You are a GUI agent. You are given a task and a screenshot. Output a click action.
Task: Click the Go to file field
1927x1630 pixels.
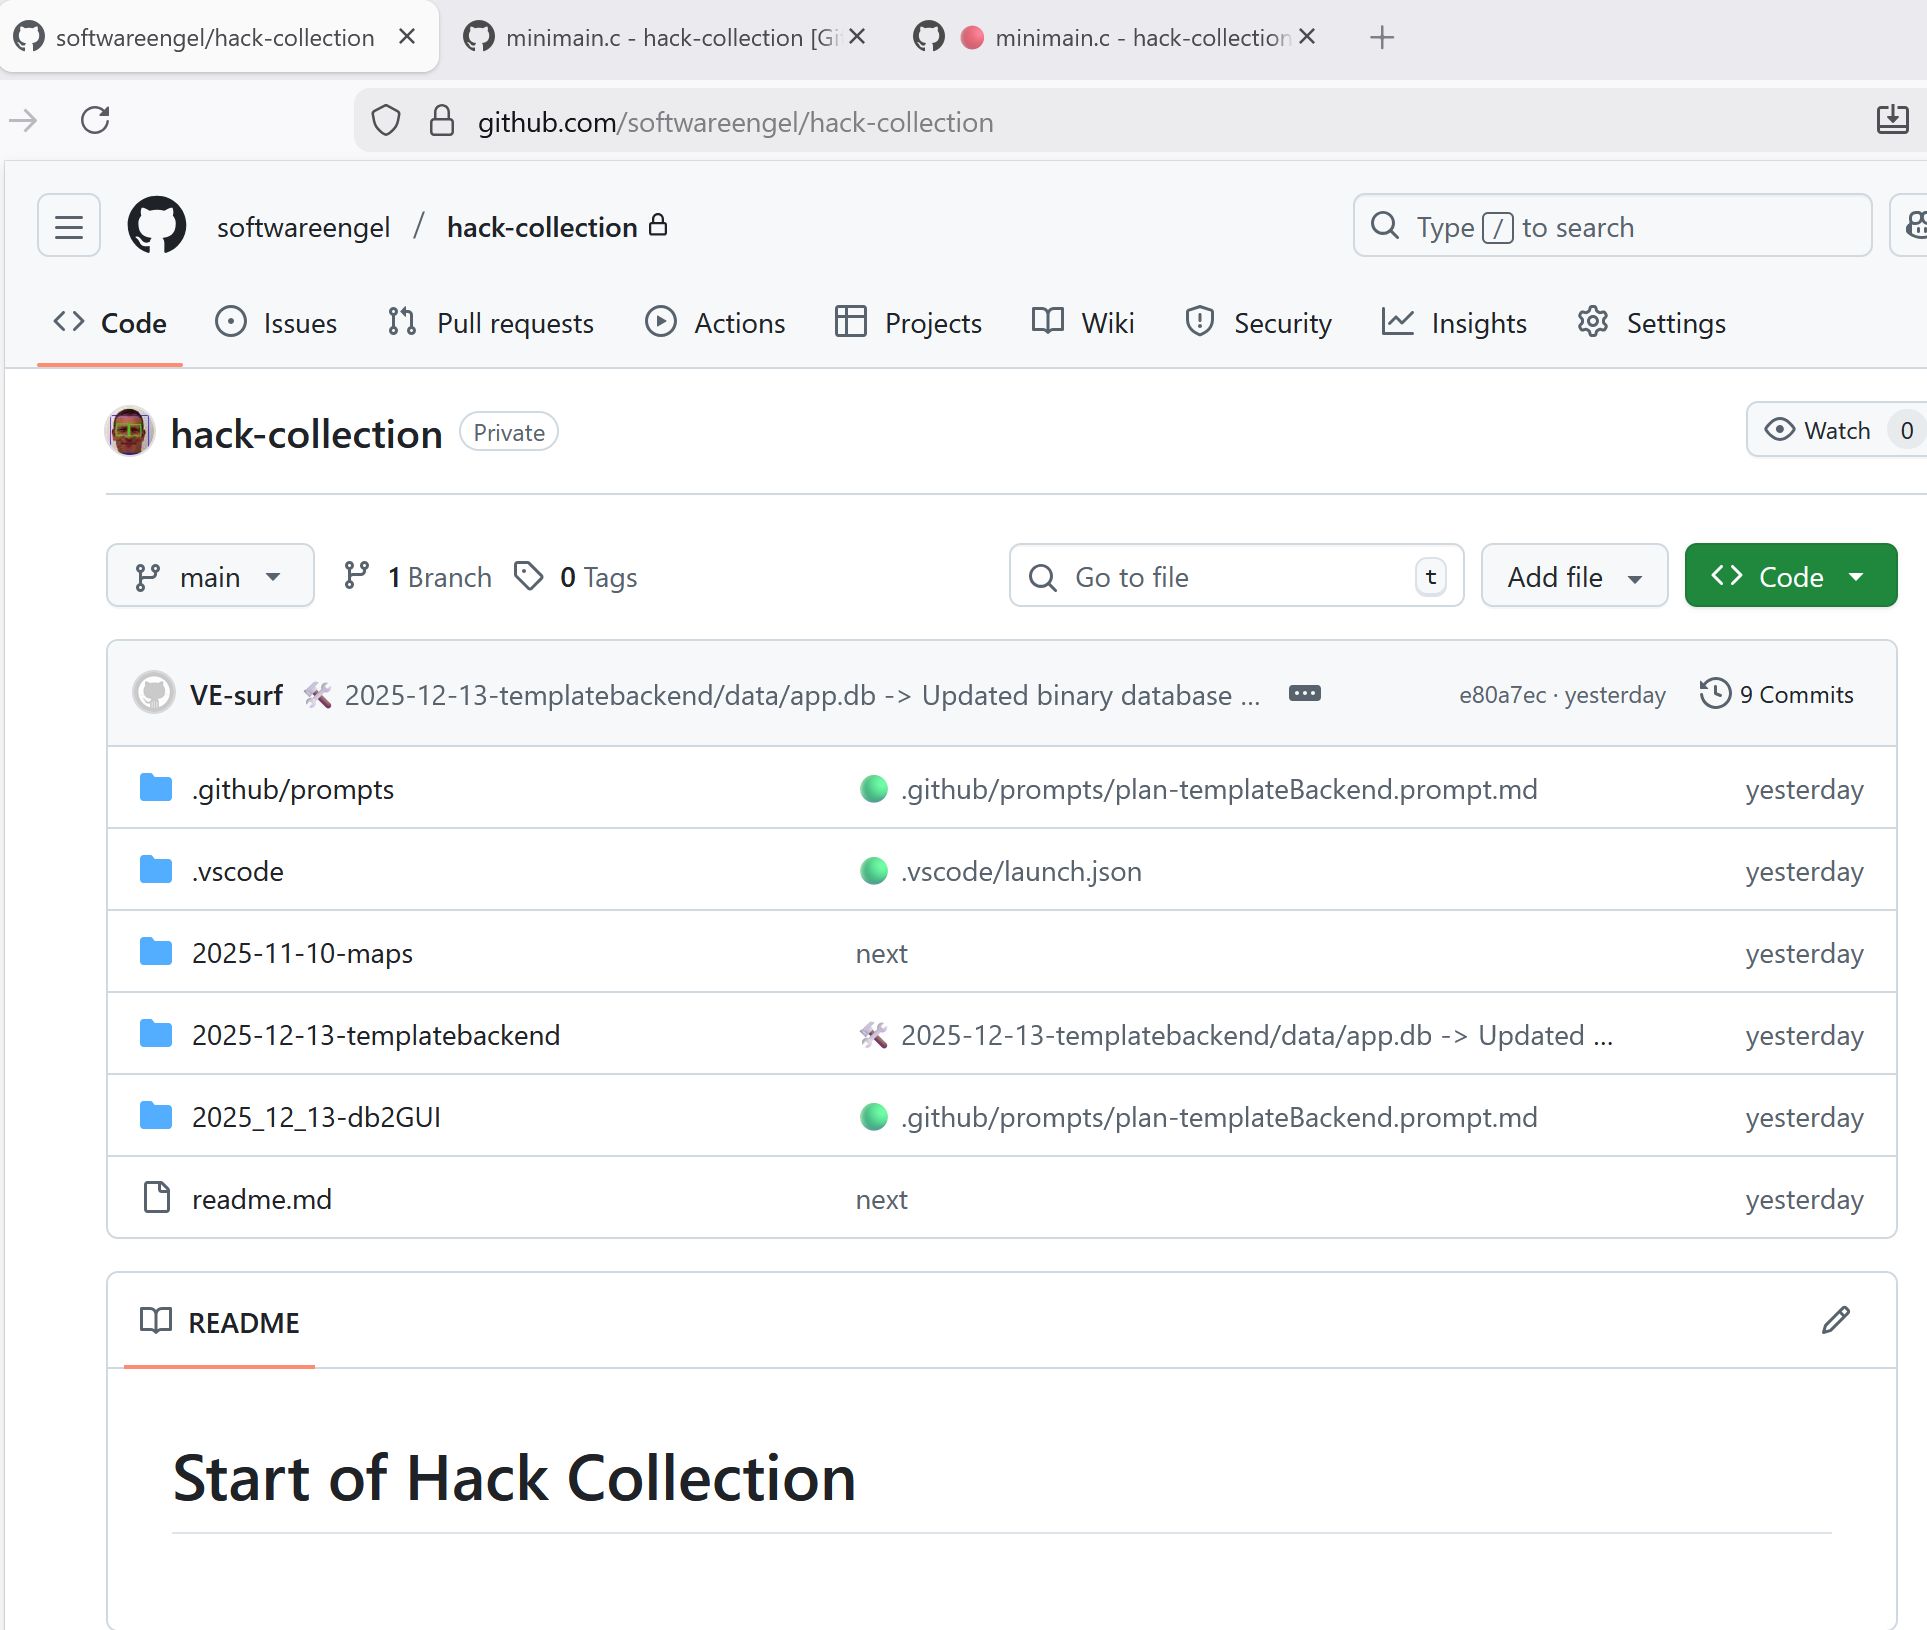tap(1235, 577)
